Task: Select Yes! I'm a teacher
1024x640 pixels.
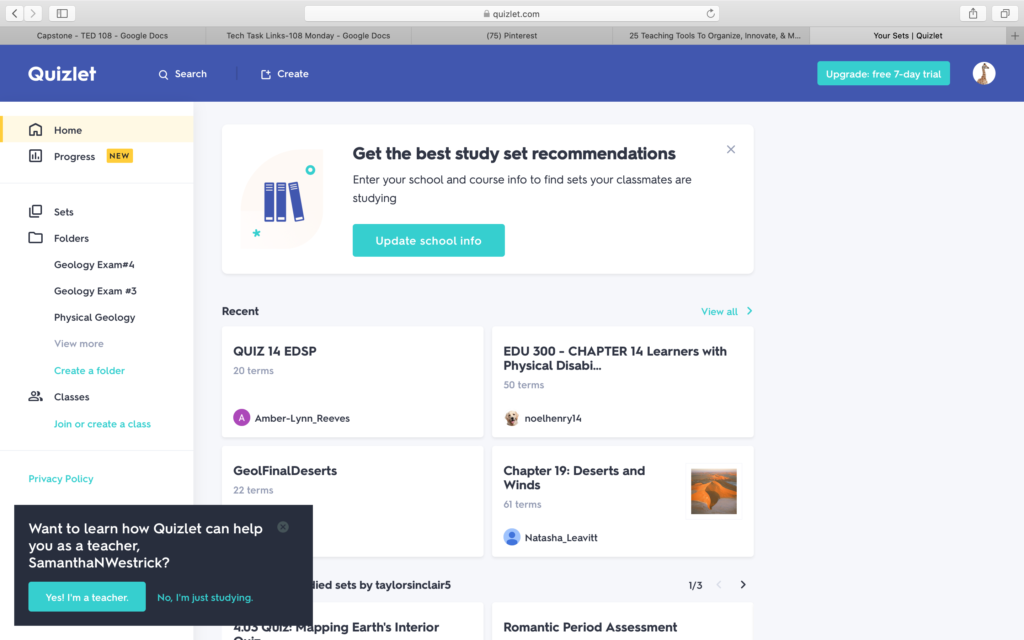Action: coord(86,597)
